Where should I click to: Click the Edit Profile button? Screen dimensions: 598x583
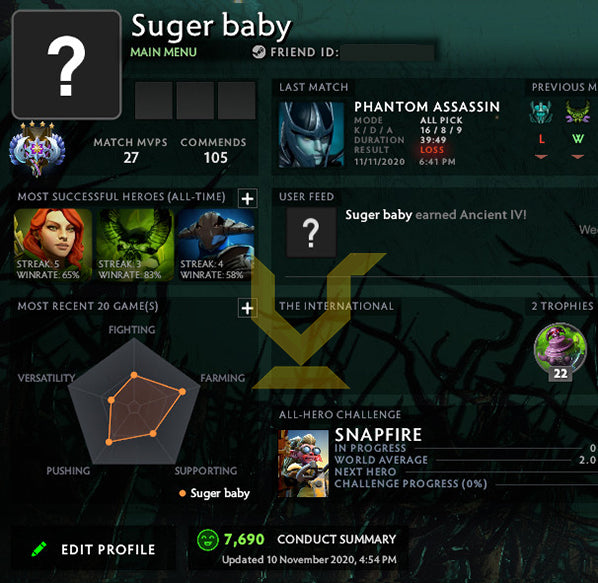coord(93,549)
